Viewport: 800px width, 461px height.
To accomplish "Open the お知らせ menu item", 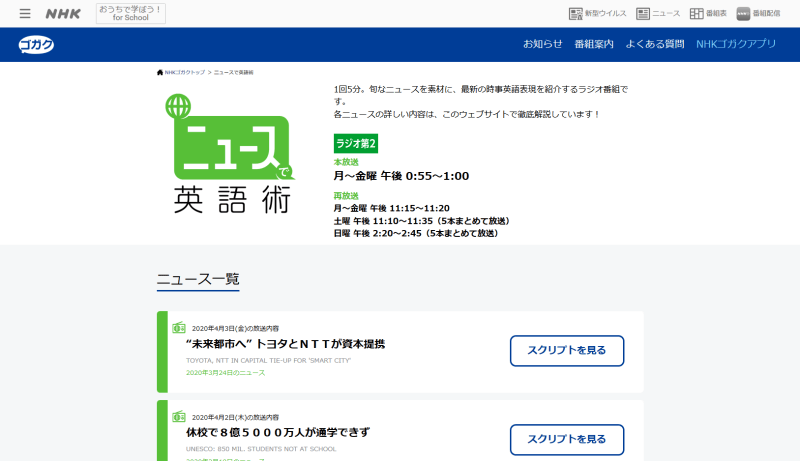I will [542, 44].
